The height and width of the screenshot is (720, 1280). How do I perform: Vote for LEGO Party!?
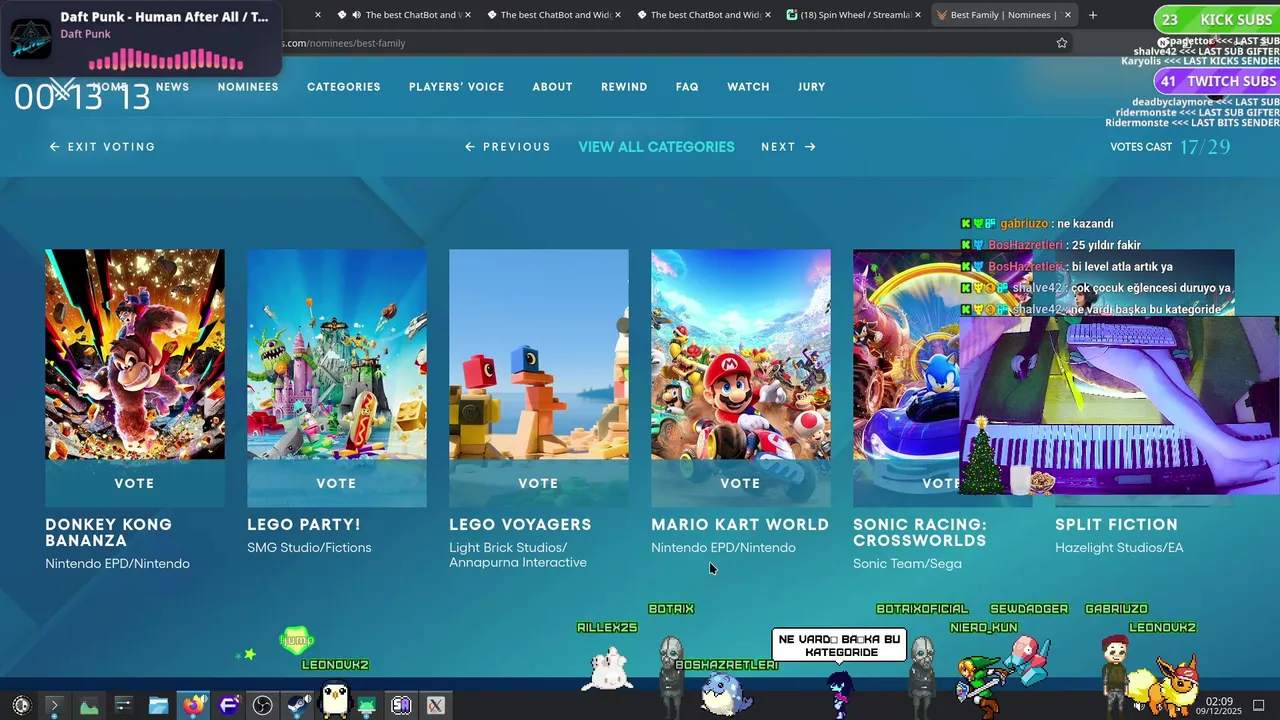337,483
